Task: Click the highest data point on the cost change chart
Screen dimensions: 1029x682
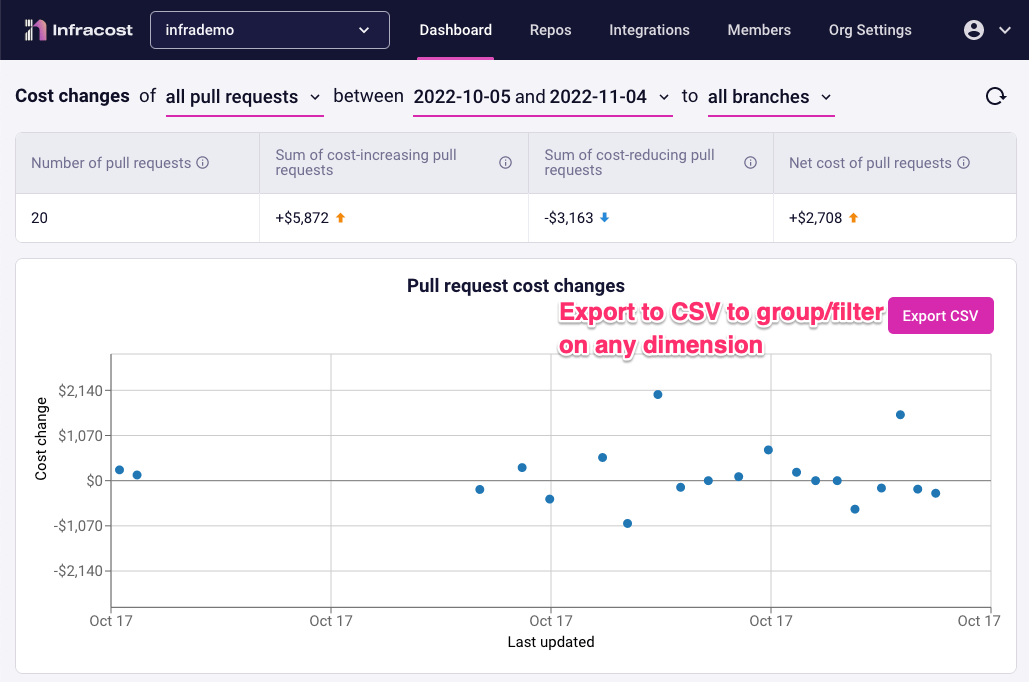Action: [x=658, y=394]
